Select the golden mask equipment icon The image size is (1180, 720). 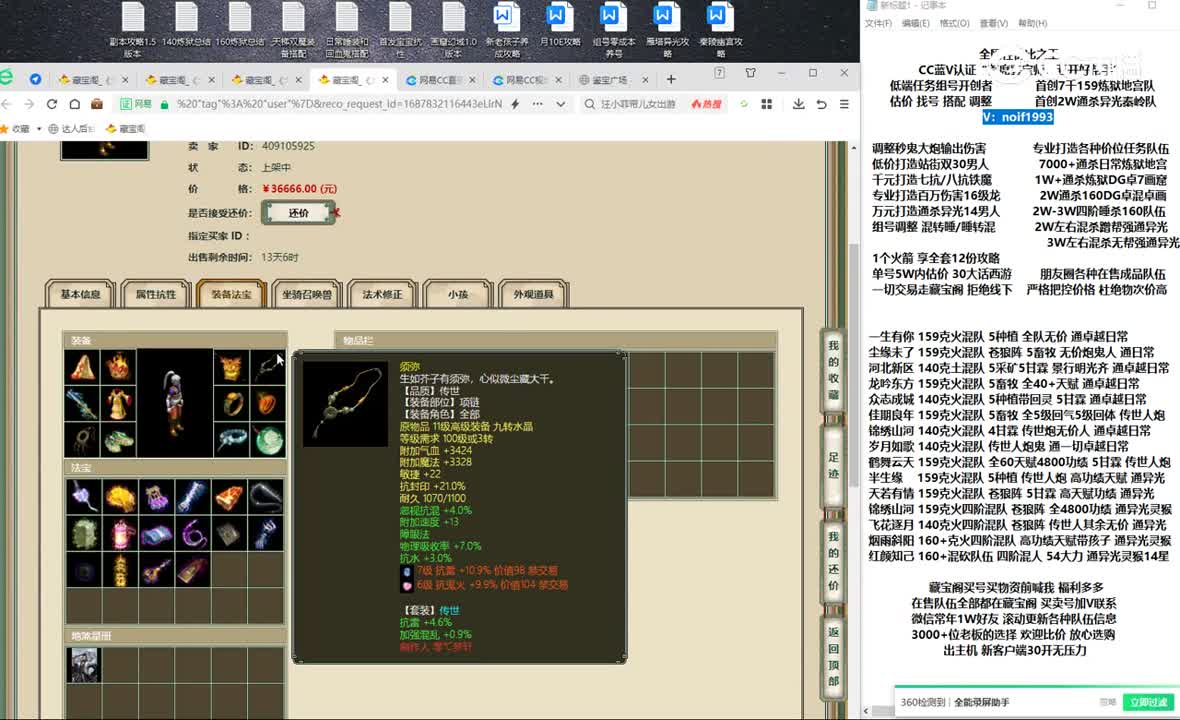pos(231,367)
